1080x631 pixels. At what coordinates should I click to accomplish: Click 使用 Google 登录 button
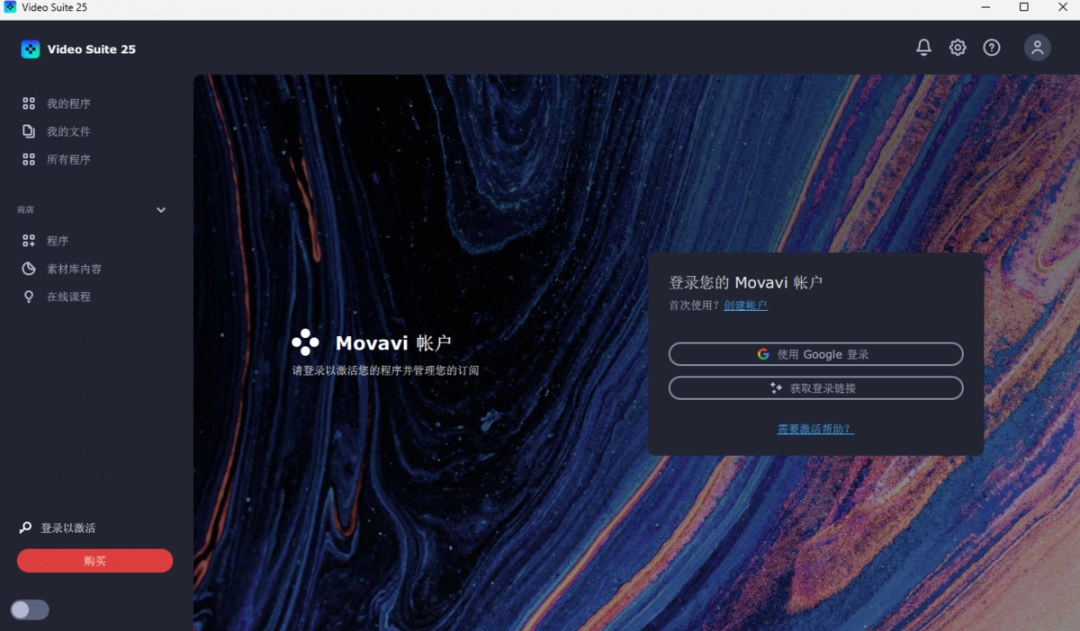tap(816, 354)
